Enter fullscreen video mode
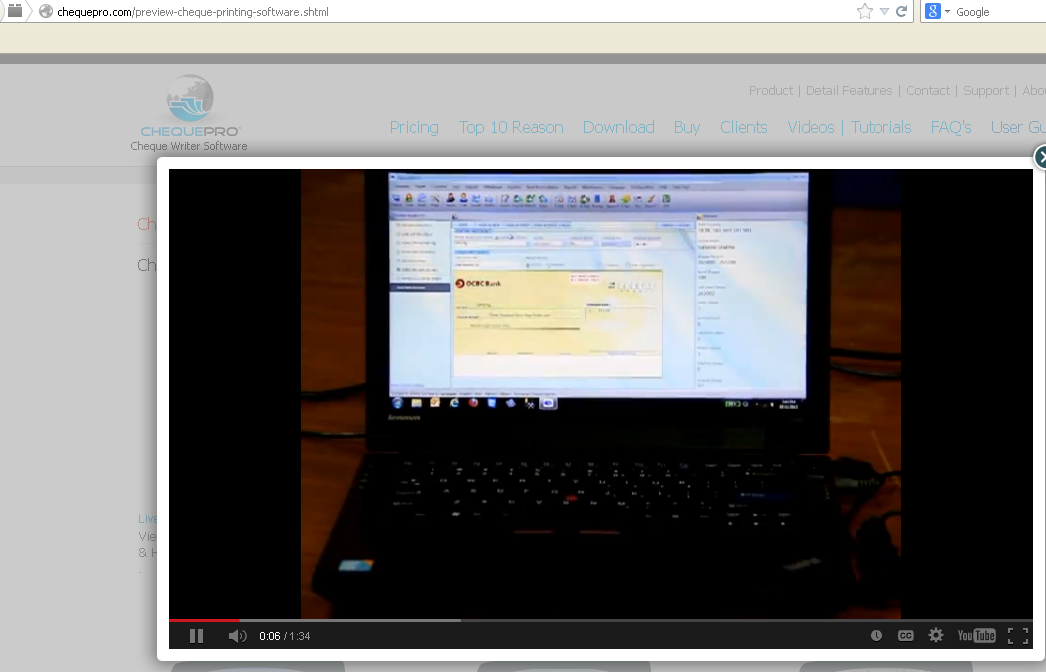1046x672 pixels. (1018, 636)
